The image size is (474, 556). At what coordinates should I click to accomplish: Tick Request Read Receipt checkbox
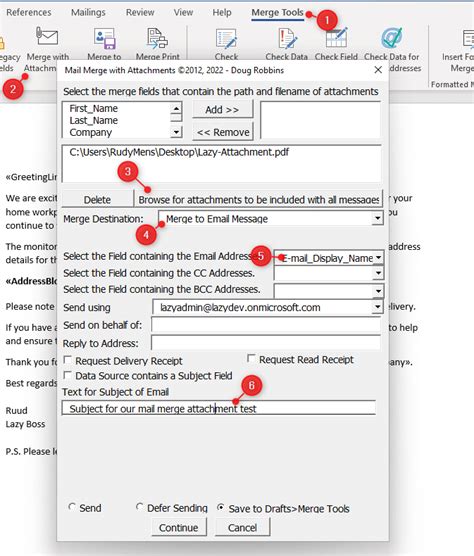(251, 359)
